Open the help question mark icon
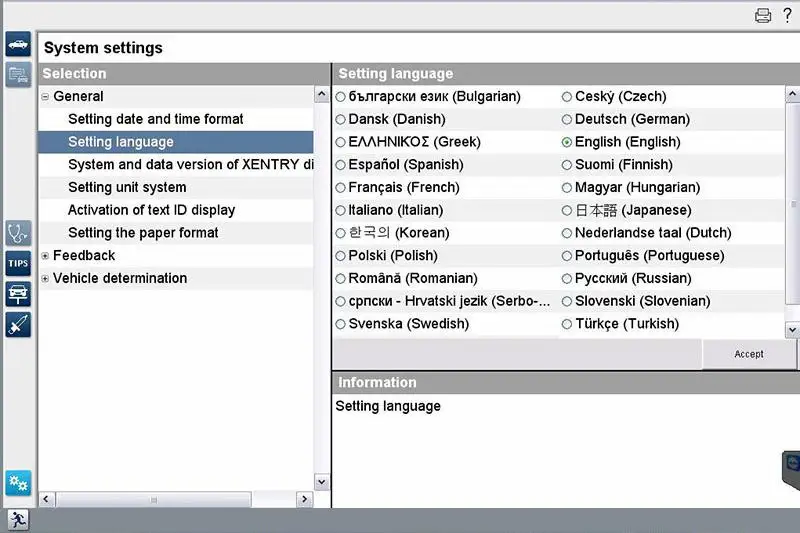The image size is (800, 533). tap(787, 15)
